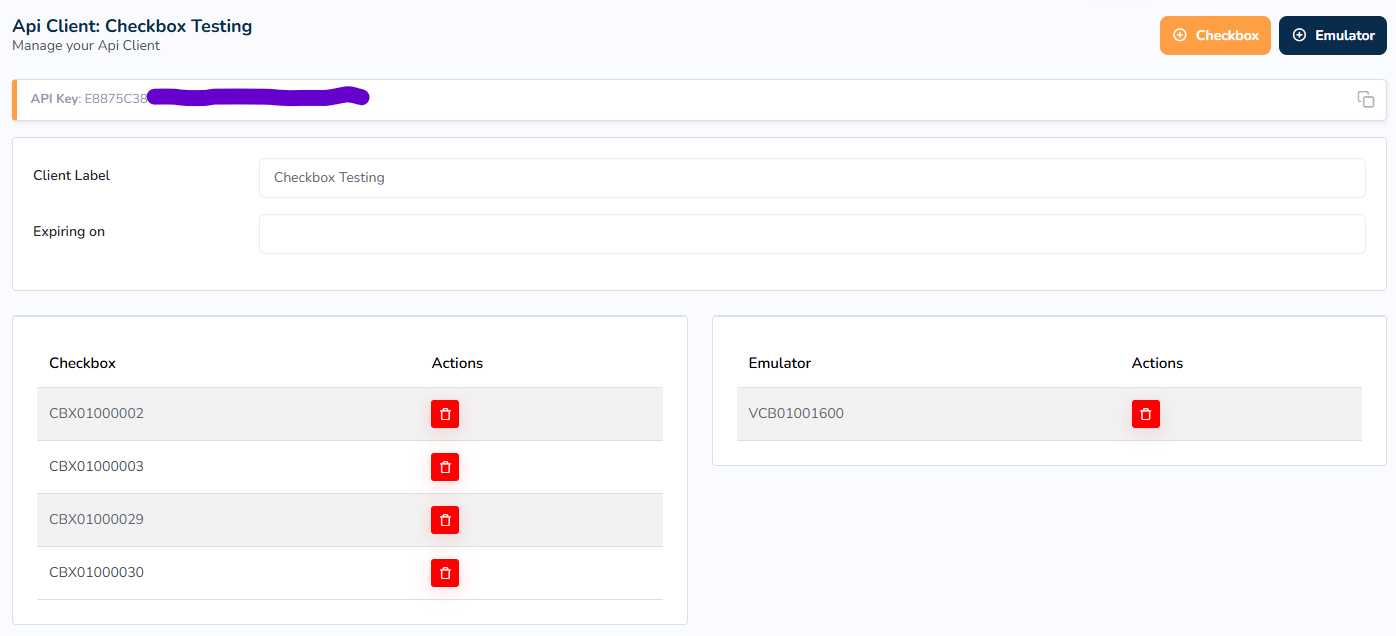Click the Emulator column header

pos(779,363)
